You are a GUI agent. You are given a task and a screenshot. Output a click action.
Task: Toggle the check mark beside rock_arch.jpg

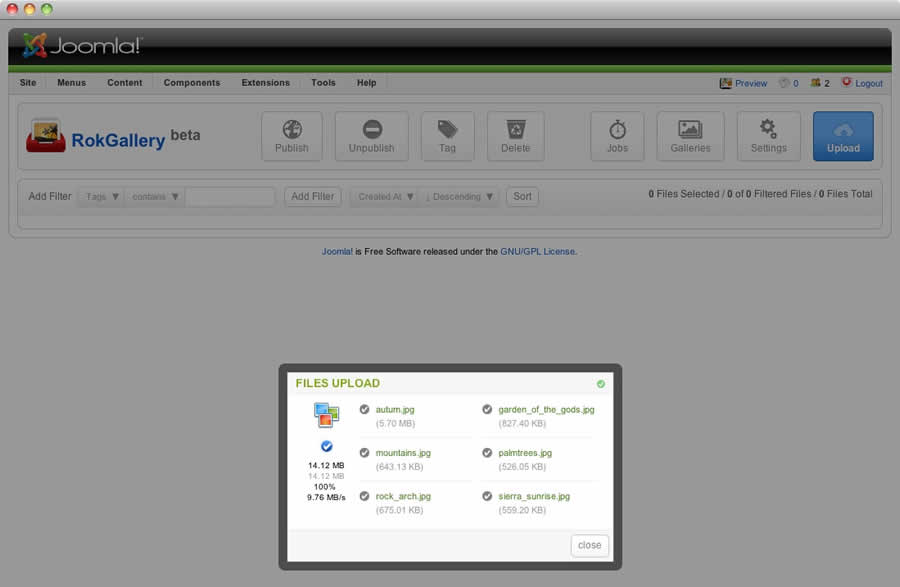pyautogui.click(x=365, y=495)
